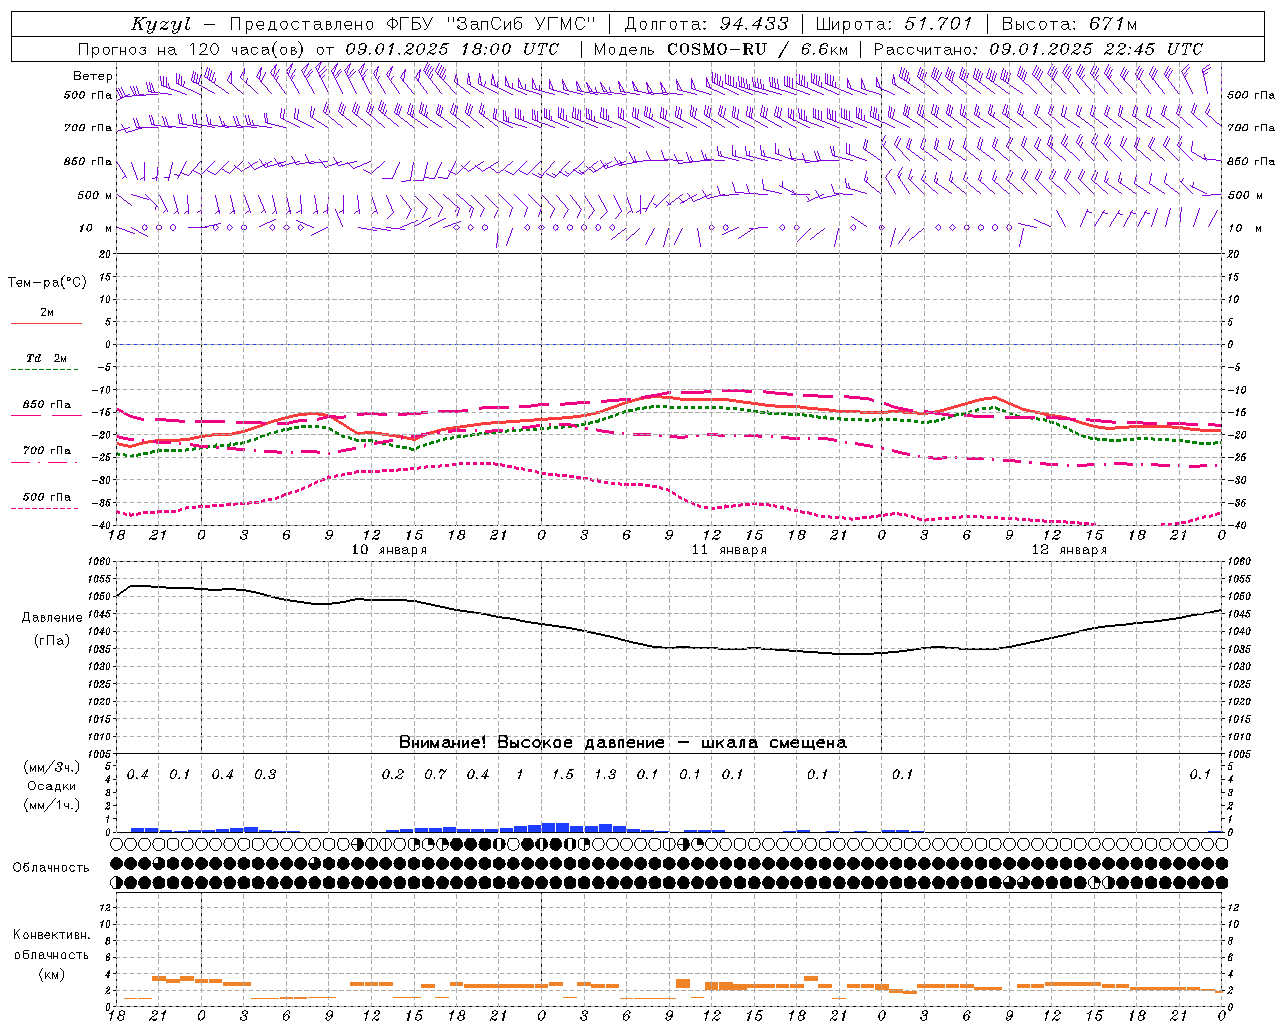Image resolution: width=1280 pixels, height=1024 pixels.
Task: Click the dashed pink 500 гПа legend line sample
Action: [46, 509]
